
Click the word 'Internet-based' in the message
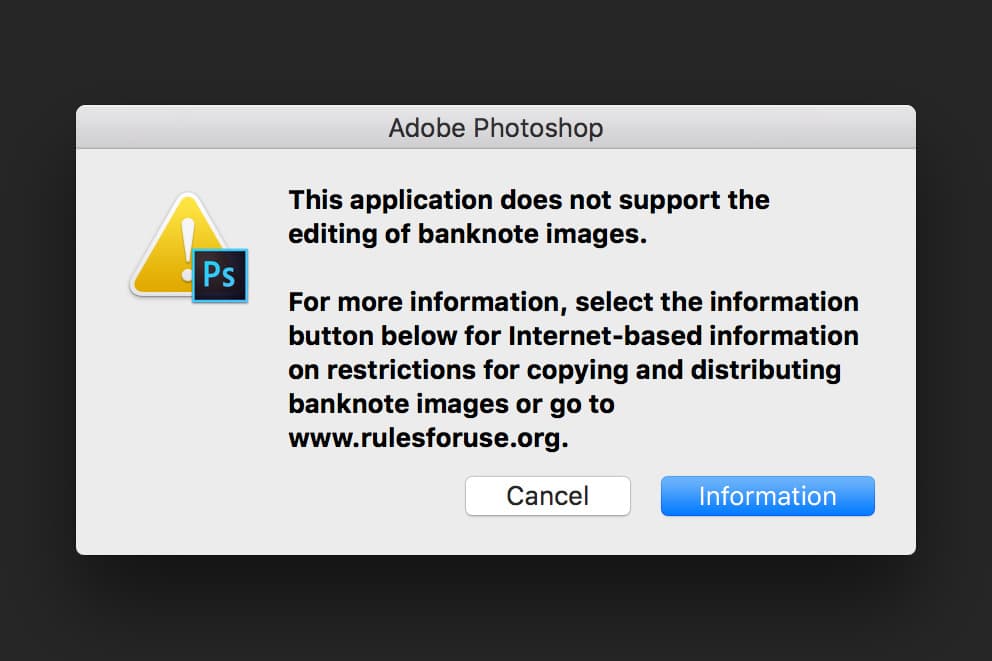(605, 336)
